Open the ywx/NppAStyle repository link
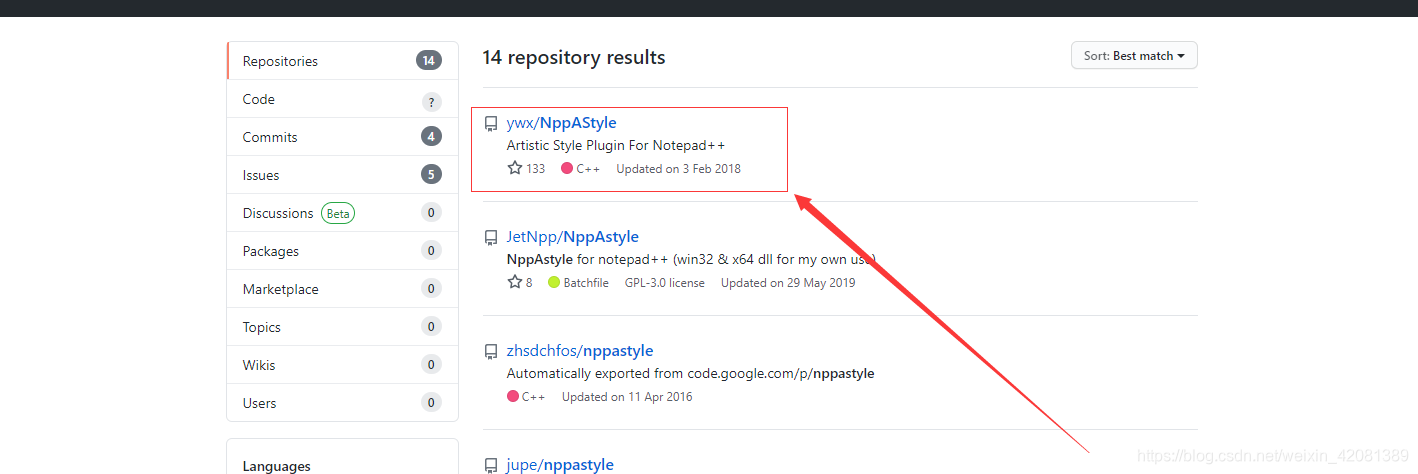This screenshot has height=474, width=1418. 561,123
